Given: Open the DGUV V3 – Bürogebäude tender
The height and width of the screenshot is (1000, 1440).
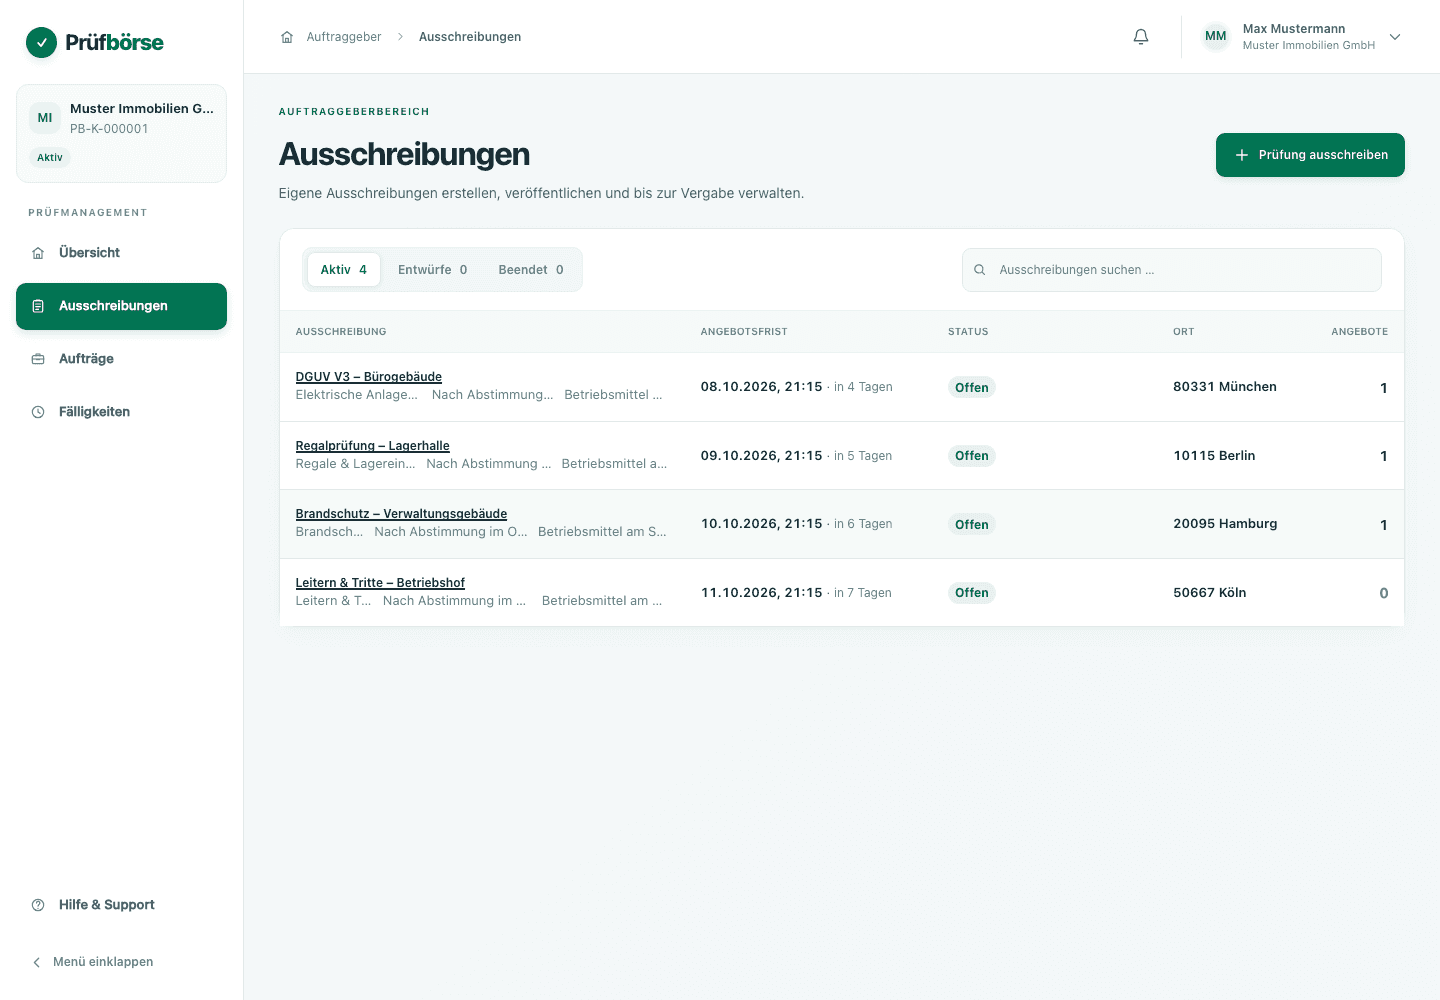Looking at the screenshot, I should (x=368, y=377).
